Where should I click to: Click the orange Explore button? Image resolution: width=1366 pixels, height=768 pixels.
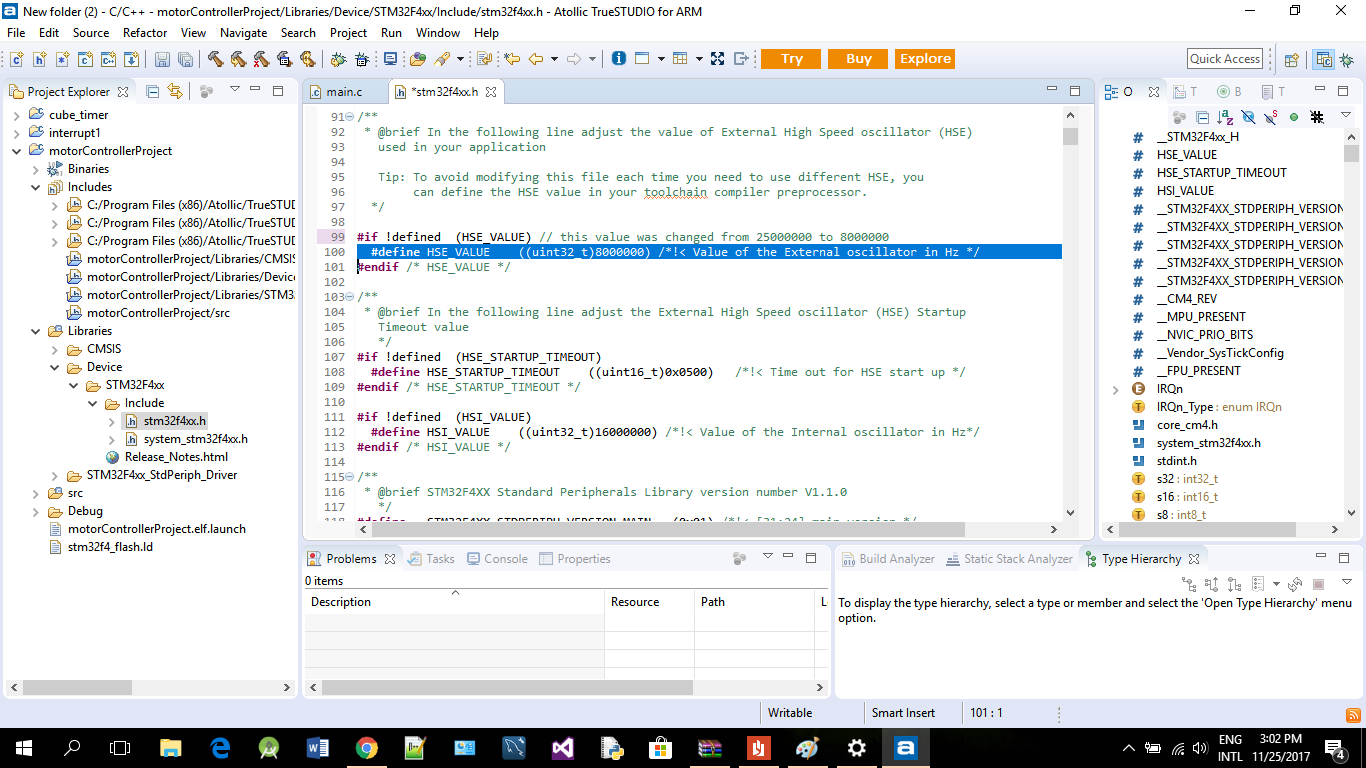click(x=925, y=59)
